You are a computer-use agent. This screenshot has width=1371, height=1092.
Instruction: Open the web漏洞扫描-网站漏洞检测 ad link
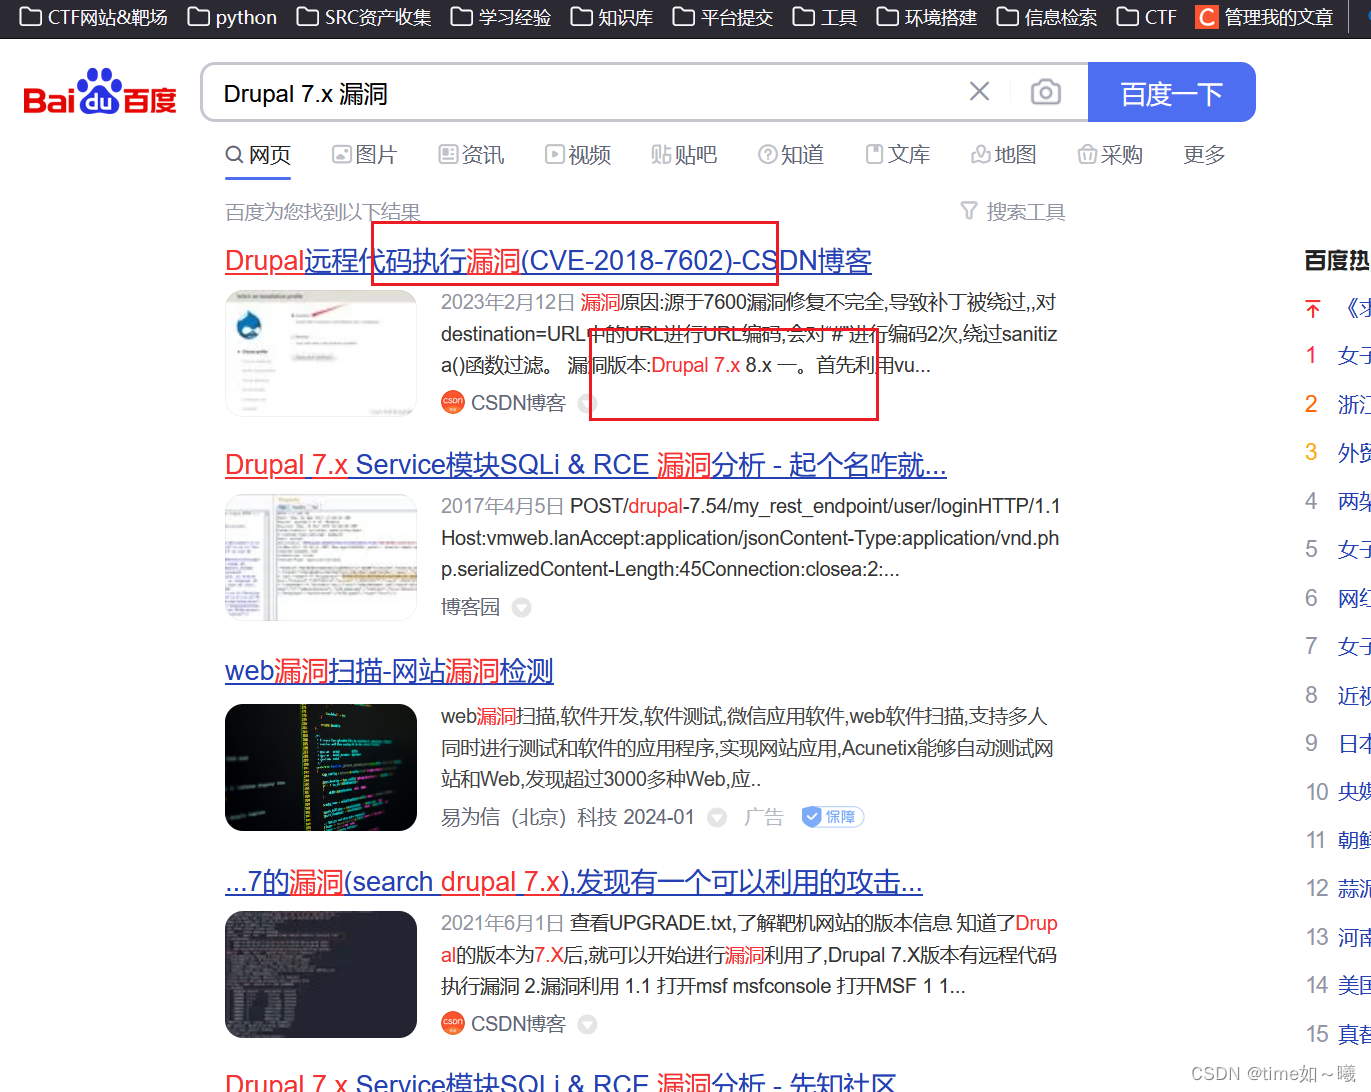point(389,671)
